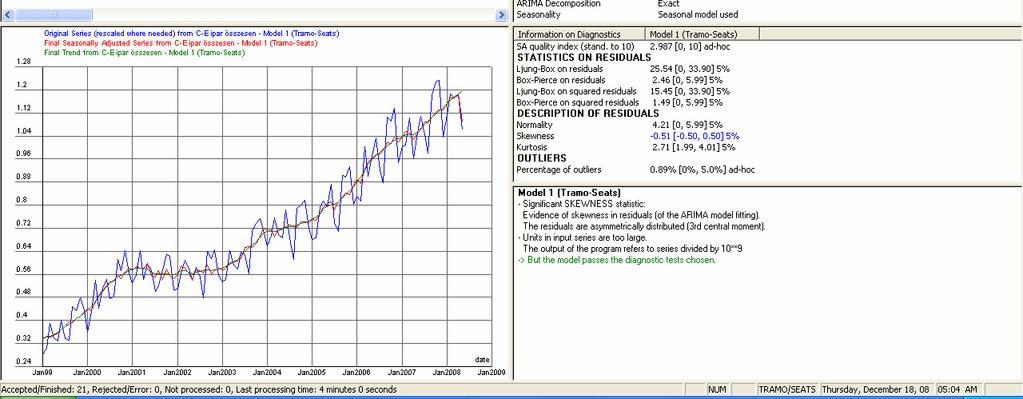Click the TRAMO/SEATS status bar cell
This screenshot has width=1023, height=399.
click(x=787, y=389)
